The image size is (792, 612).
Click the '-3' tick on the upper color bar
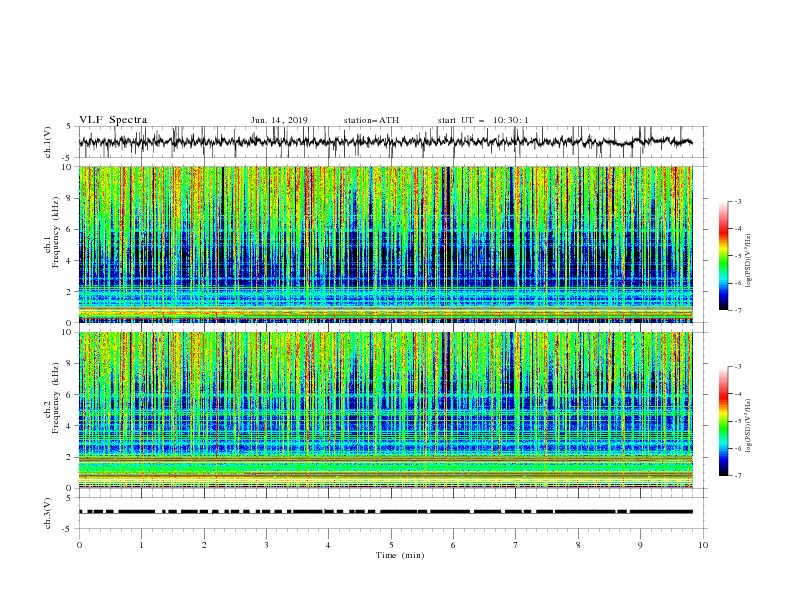pos(737,201)
